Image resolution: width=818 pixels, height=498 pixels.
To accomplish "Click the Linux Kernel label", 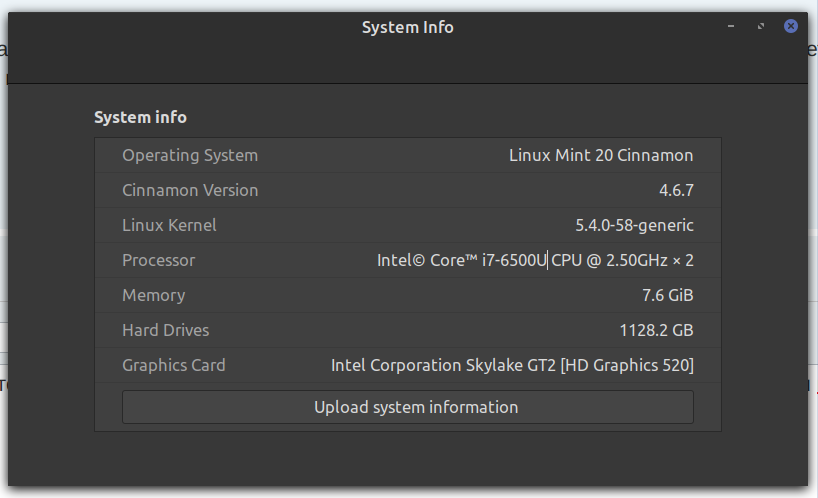I will [168, 225].
